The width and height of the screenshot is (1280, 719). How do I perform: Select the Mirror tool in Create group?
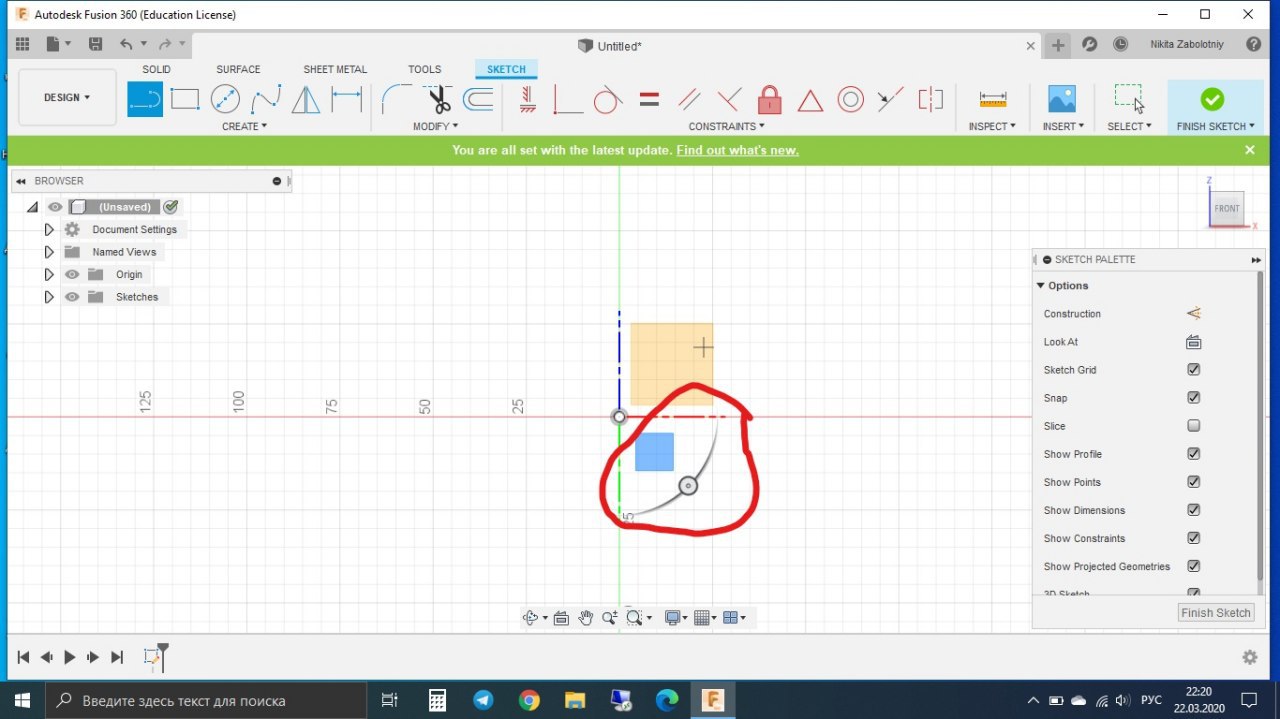[x=306, y=99]
